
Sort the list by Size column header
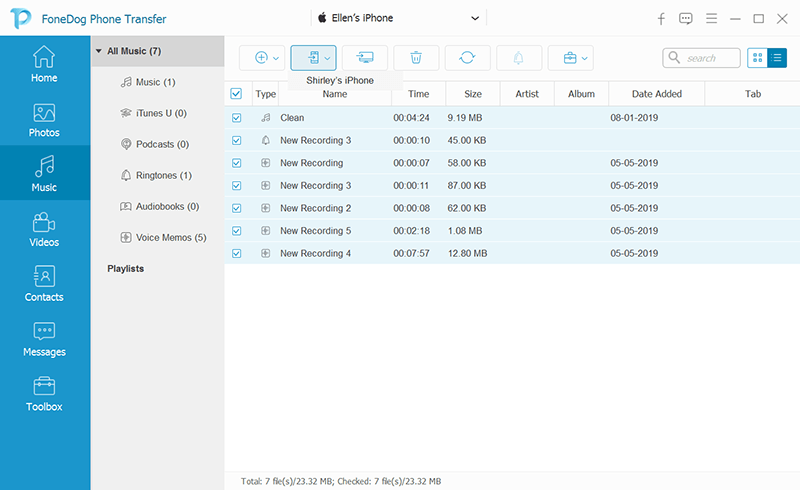pos(473,94)
